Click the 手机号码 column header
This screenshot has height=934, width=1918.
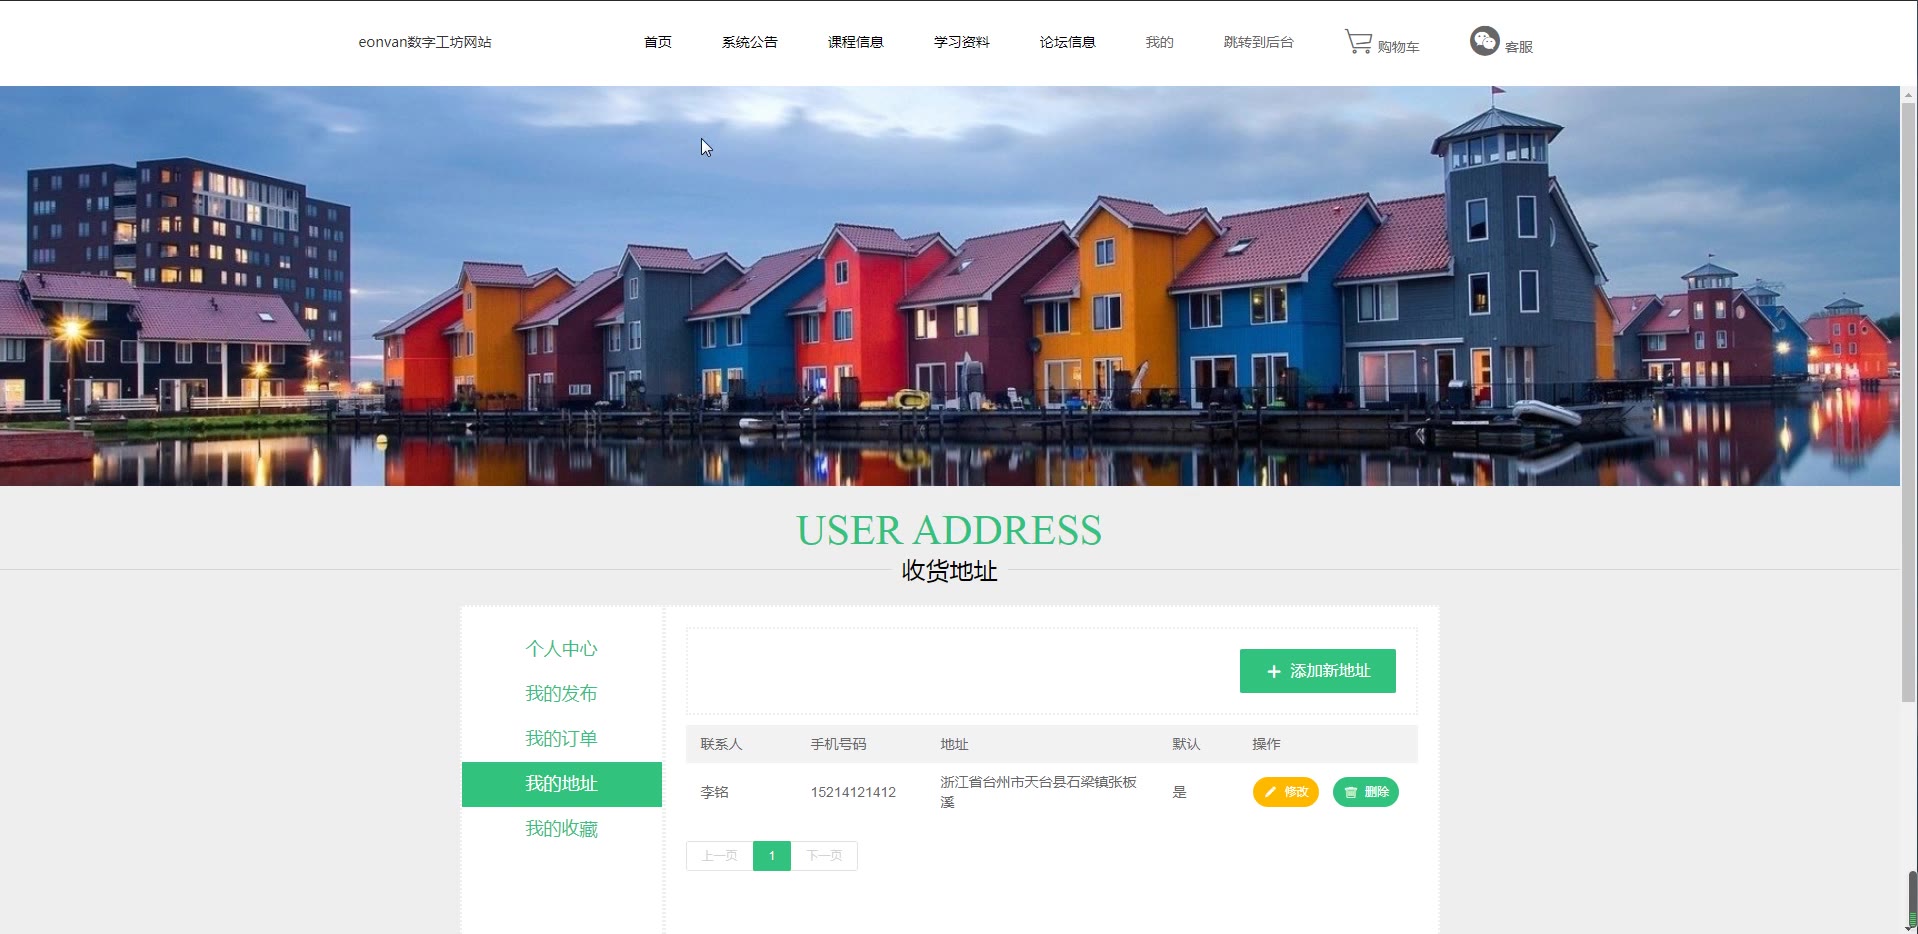(838, 744)
